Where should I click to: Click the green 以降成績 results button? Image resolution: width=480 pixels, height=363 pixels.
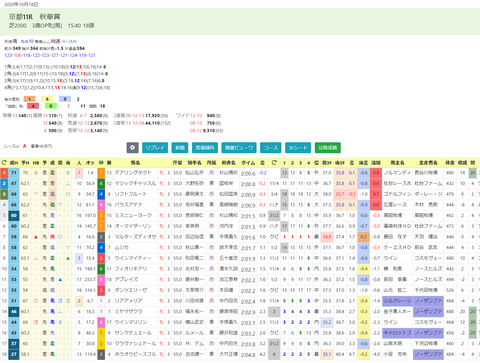pos(328,148)
